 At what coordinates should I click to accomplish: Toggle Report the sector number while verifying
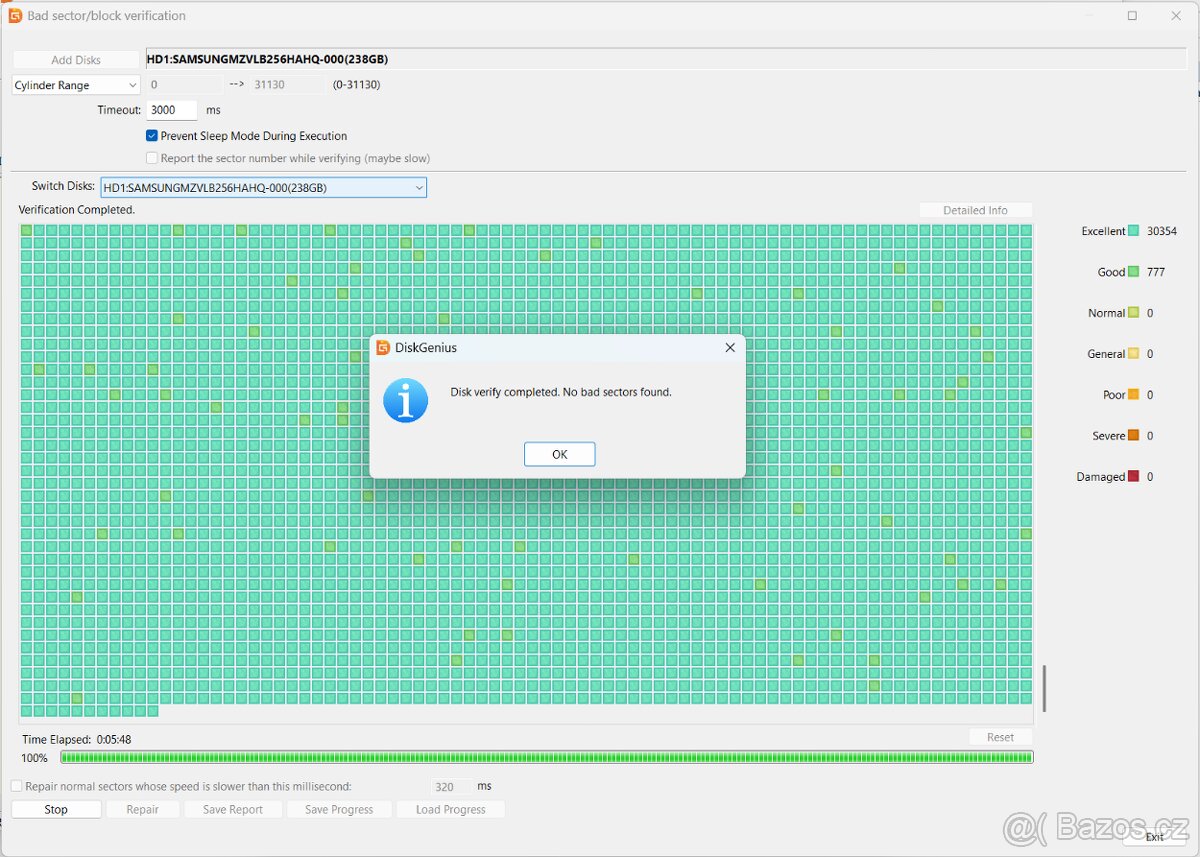tap(152, 158)
